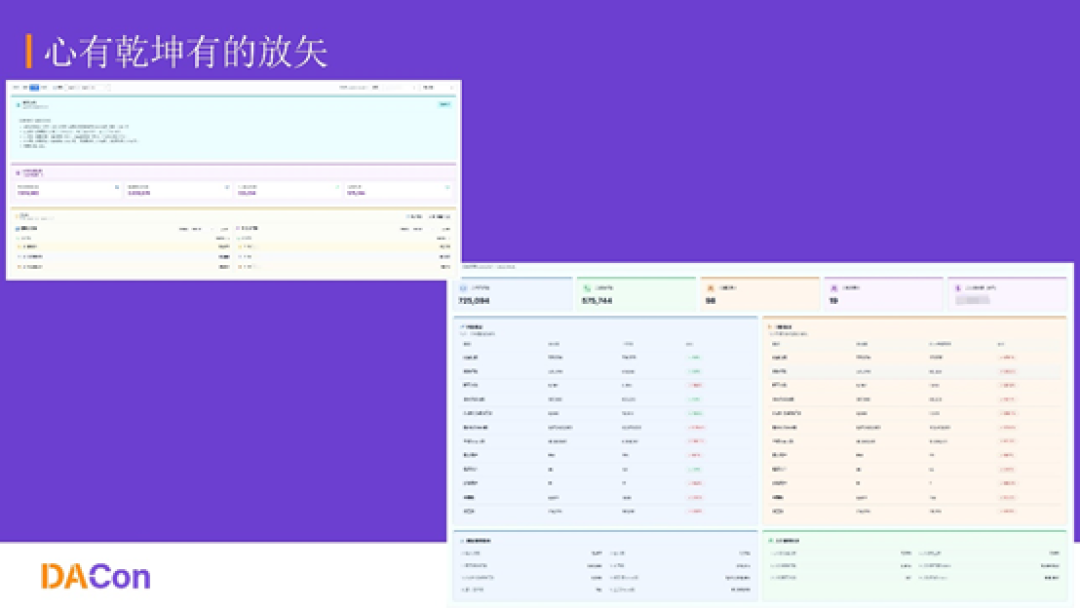Click the first yellow highlighted row in the left list
The height and width of the screenshot is (608, 1080).
(x=123, y=247)
